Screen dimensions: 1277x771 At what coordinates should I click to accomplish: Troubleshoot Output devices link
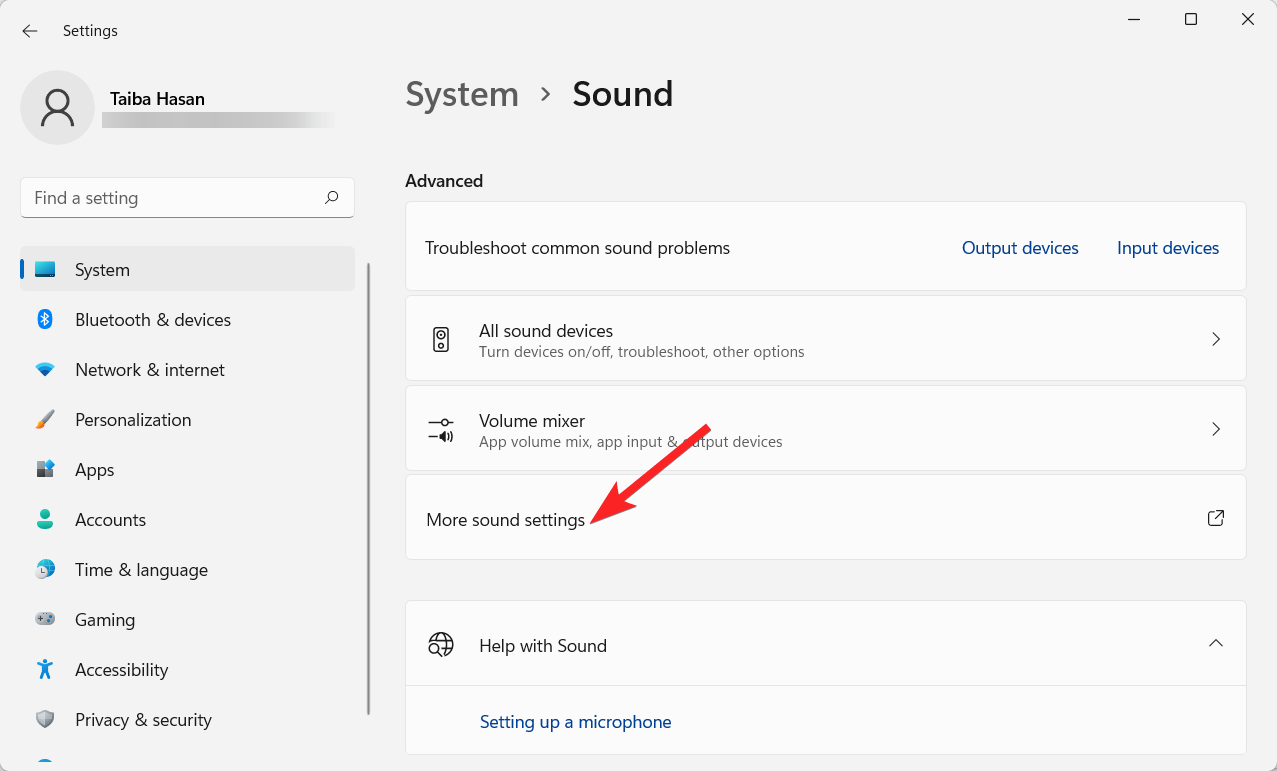click(x=1020, y=248)
